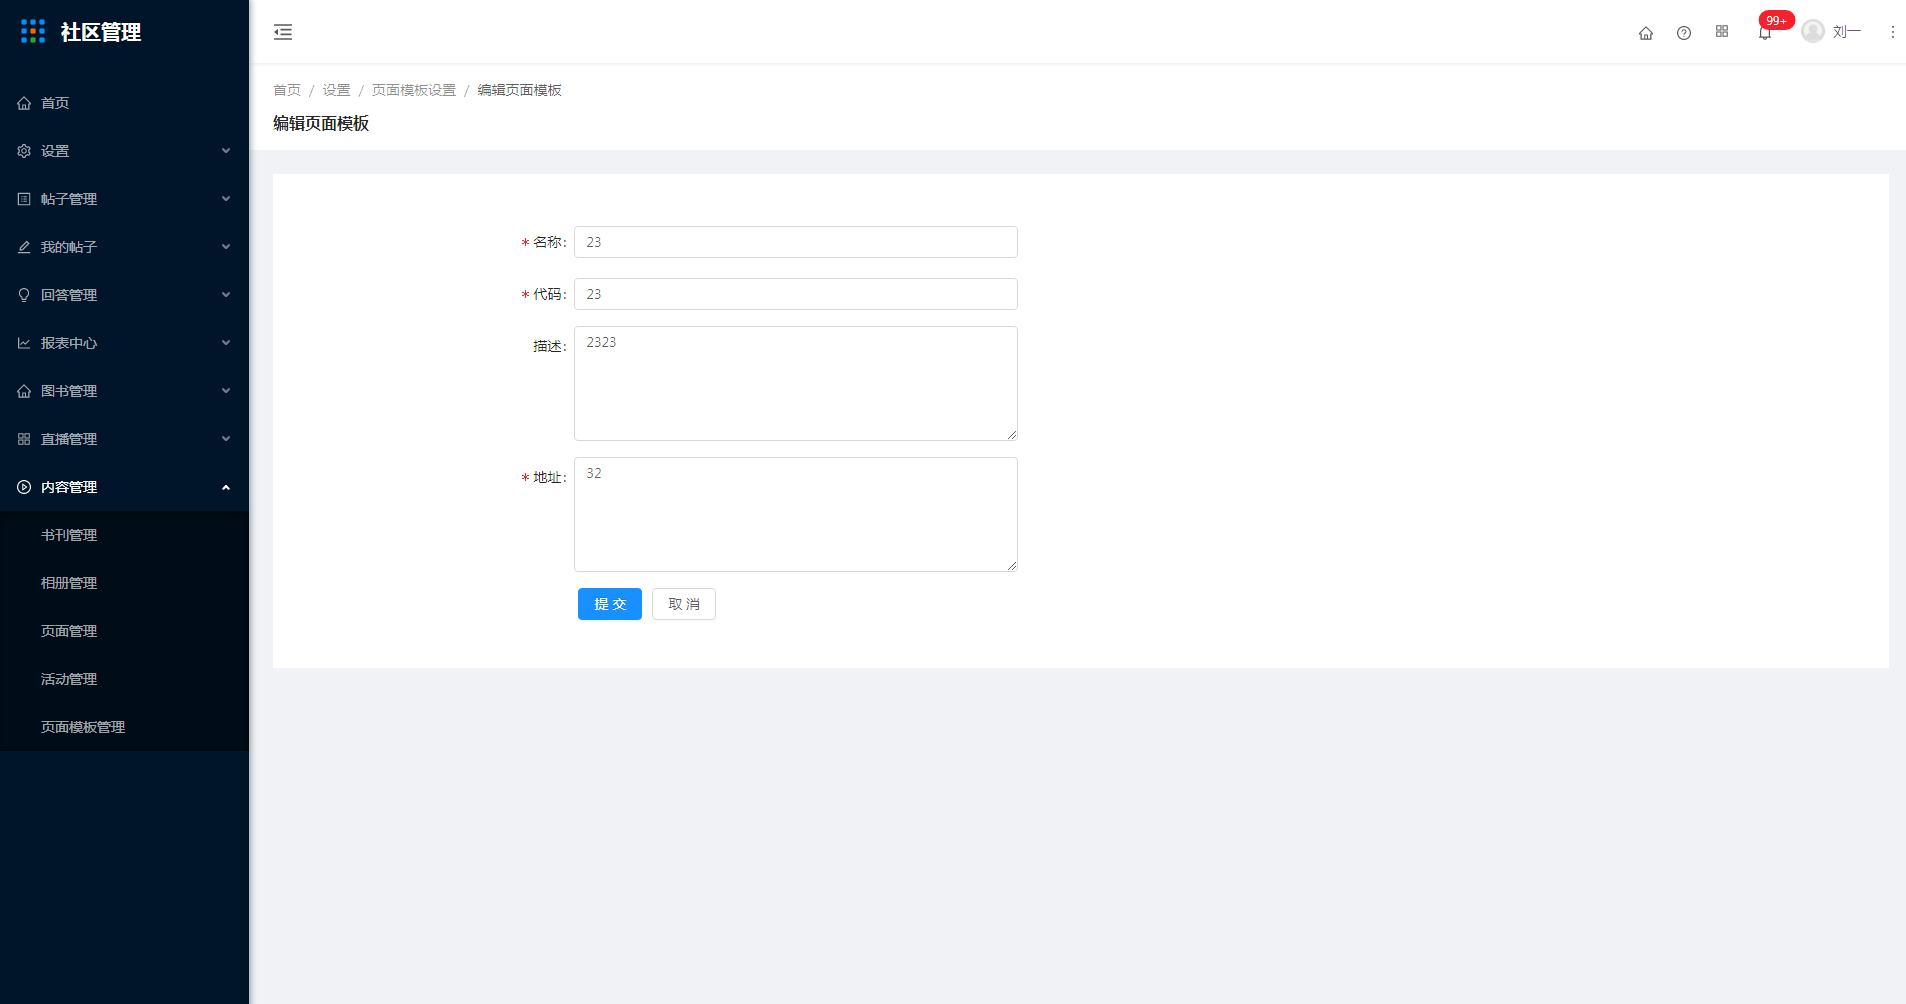
Task: Focus the 名称 input field
Action: 796,242
